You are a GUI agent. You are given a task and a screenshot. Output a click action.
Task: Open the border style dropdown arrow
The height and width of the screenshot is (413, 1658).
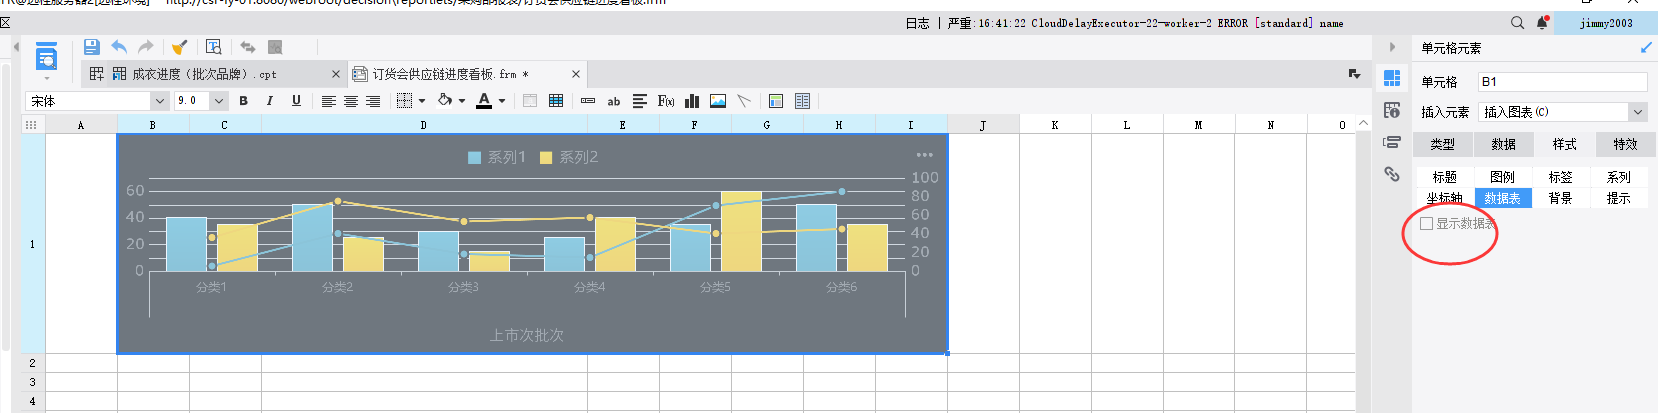422,101
